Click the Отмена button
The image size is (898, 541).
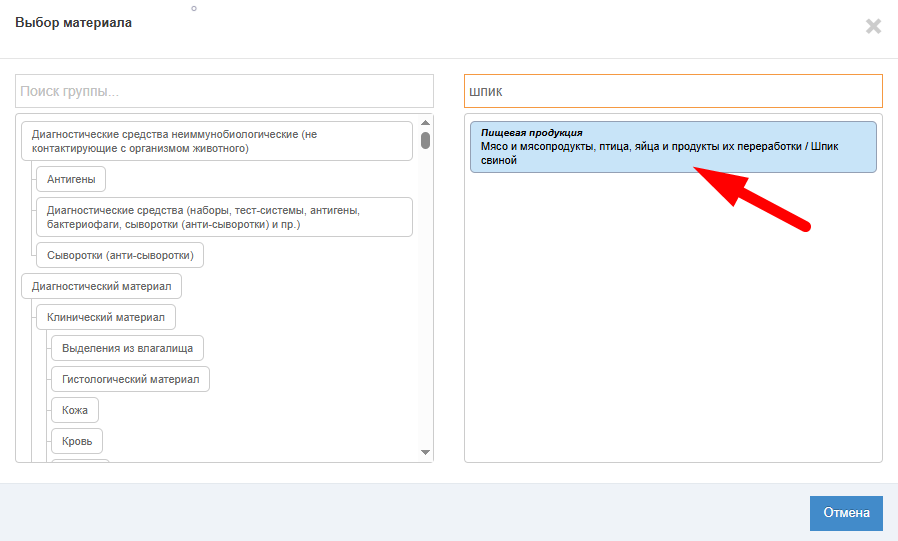846,513
